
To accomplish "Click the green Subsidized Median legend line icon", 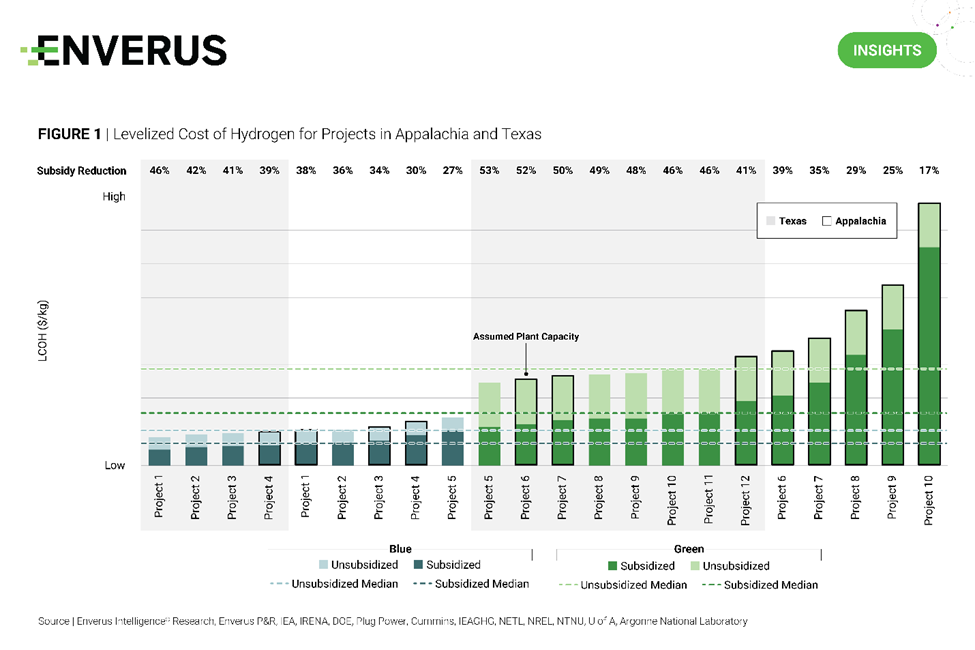I will pyautogui.click(x=711, y=584).
